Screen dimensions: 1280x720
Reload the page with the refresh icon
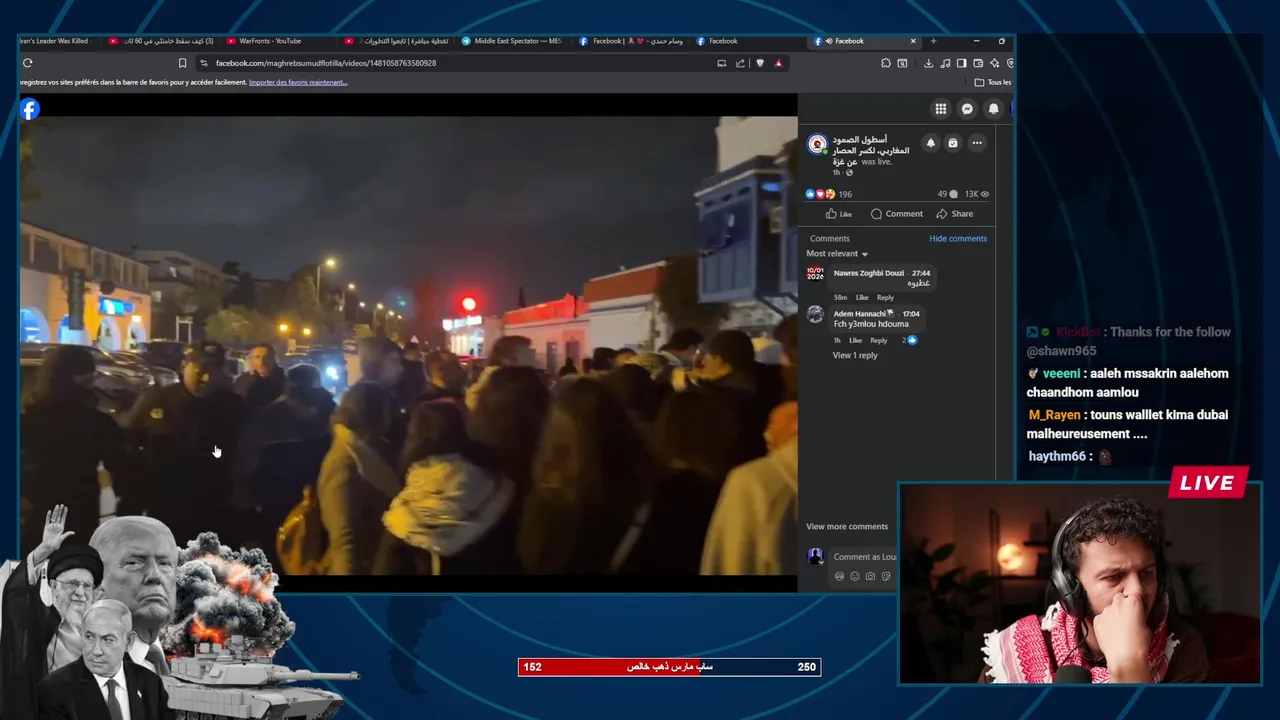27,63
